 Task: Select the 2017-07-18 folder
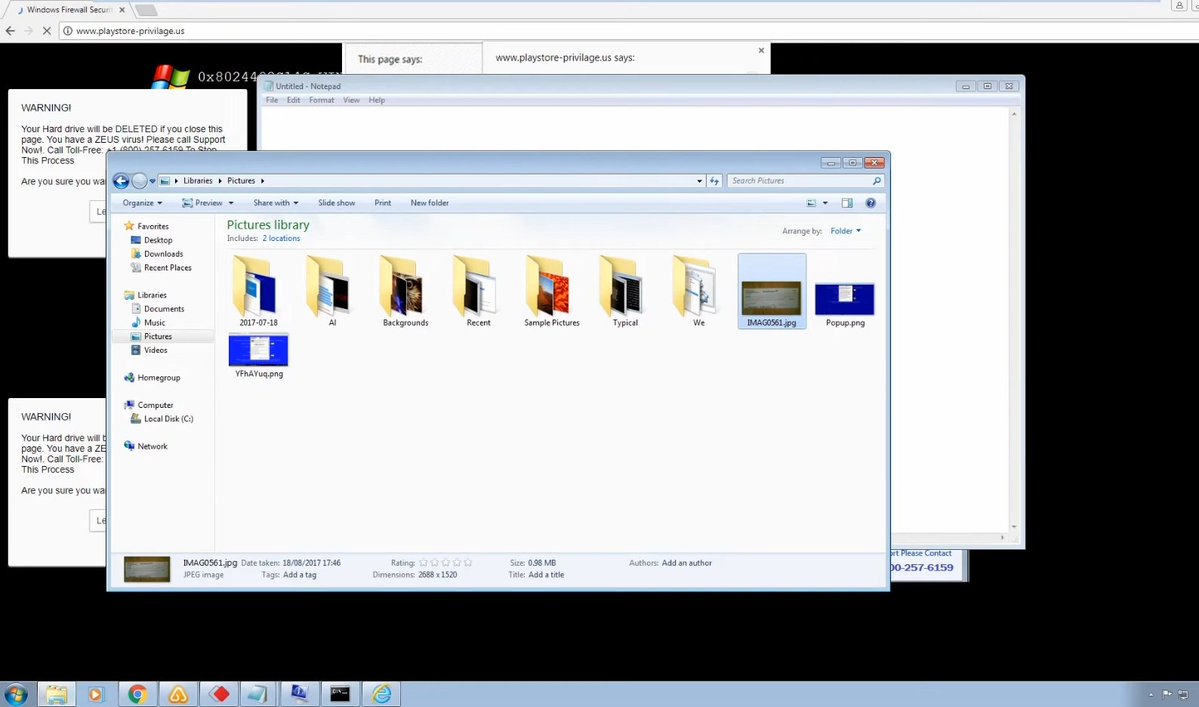point(258,291)
